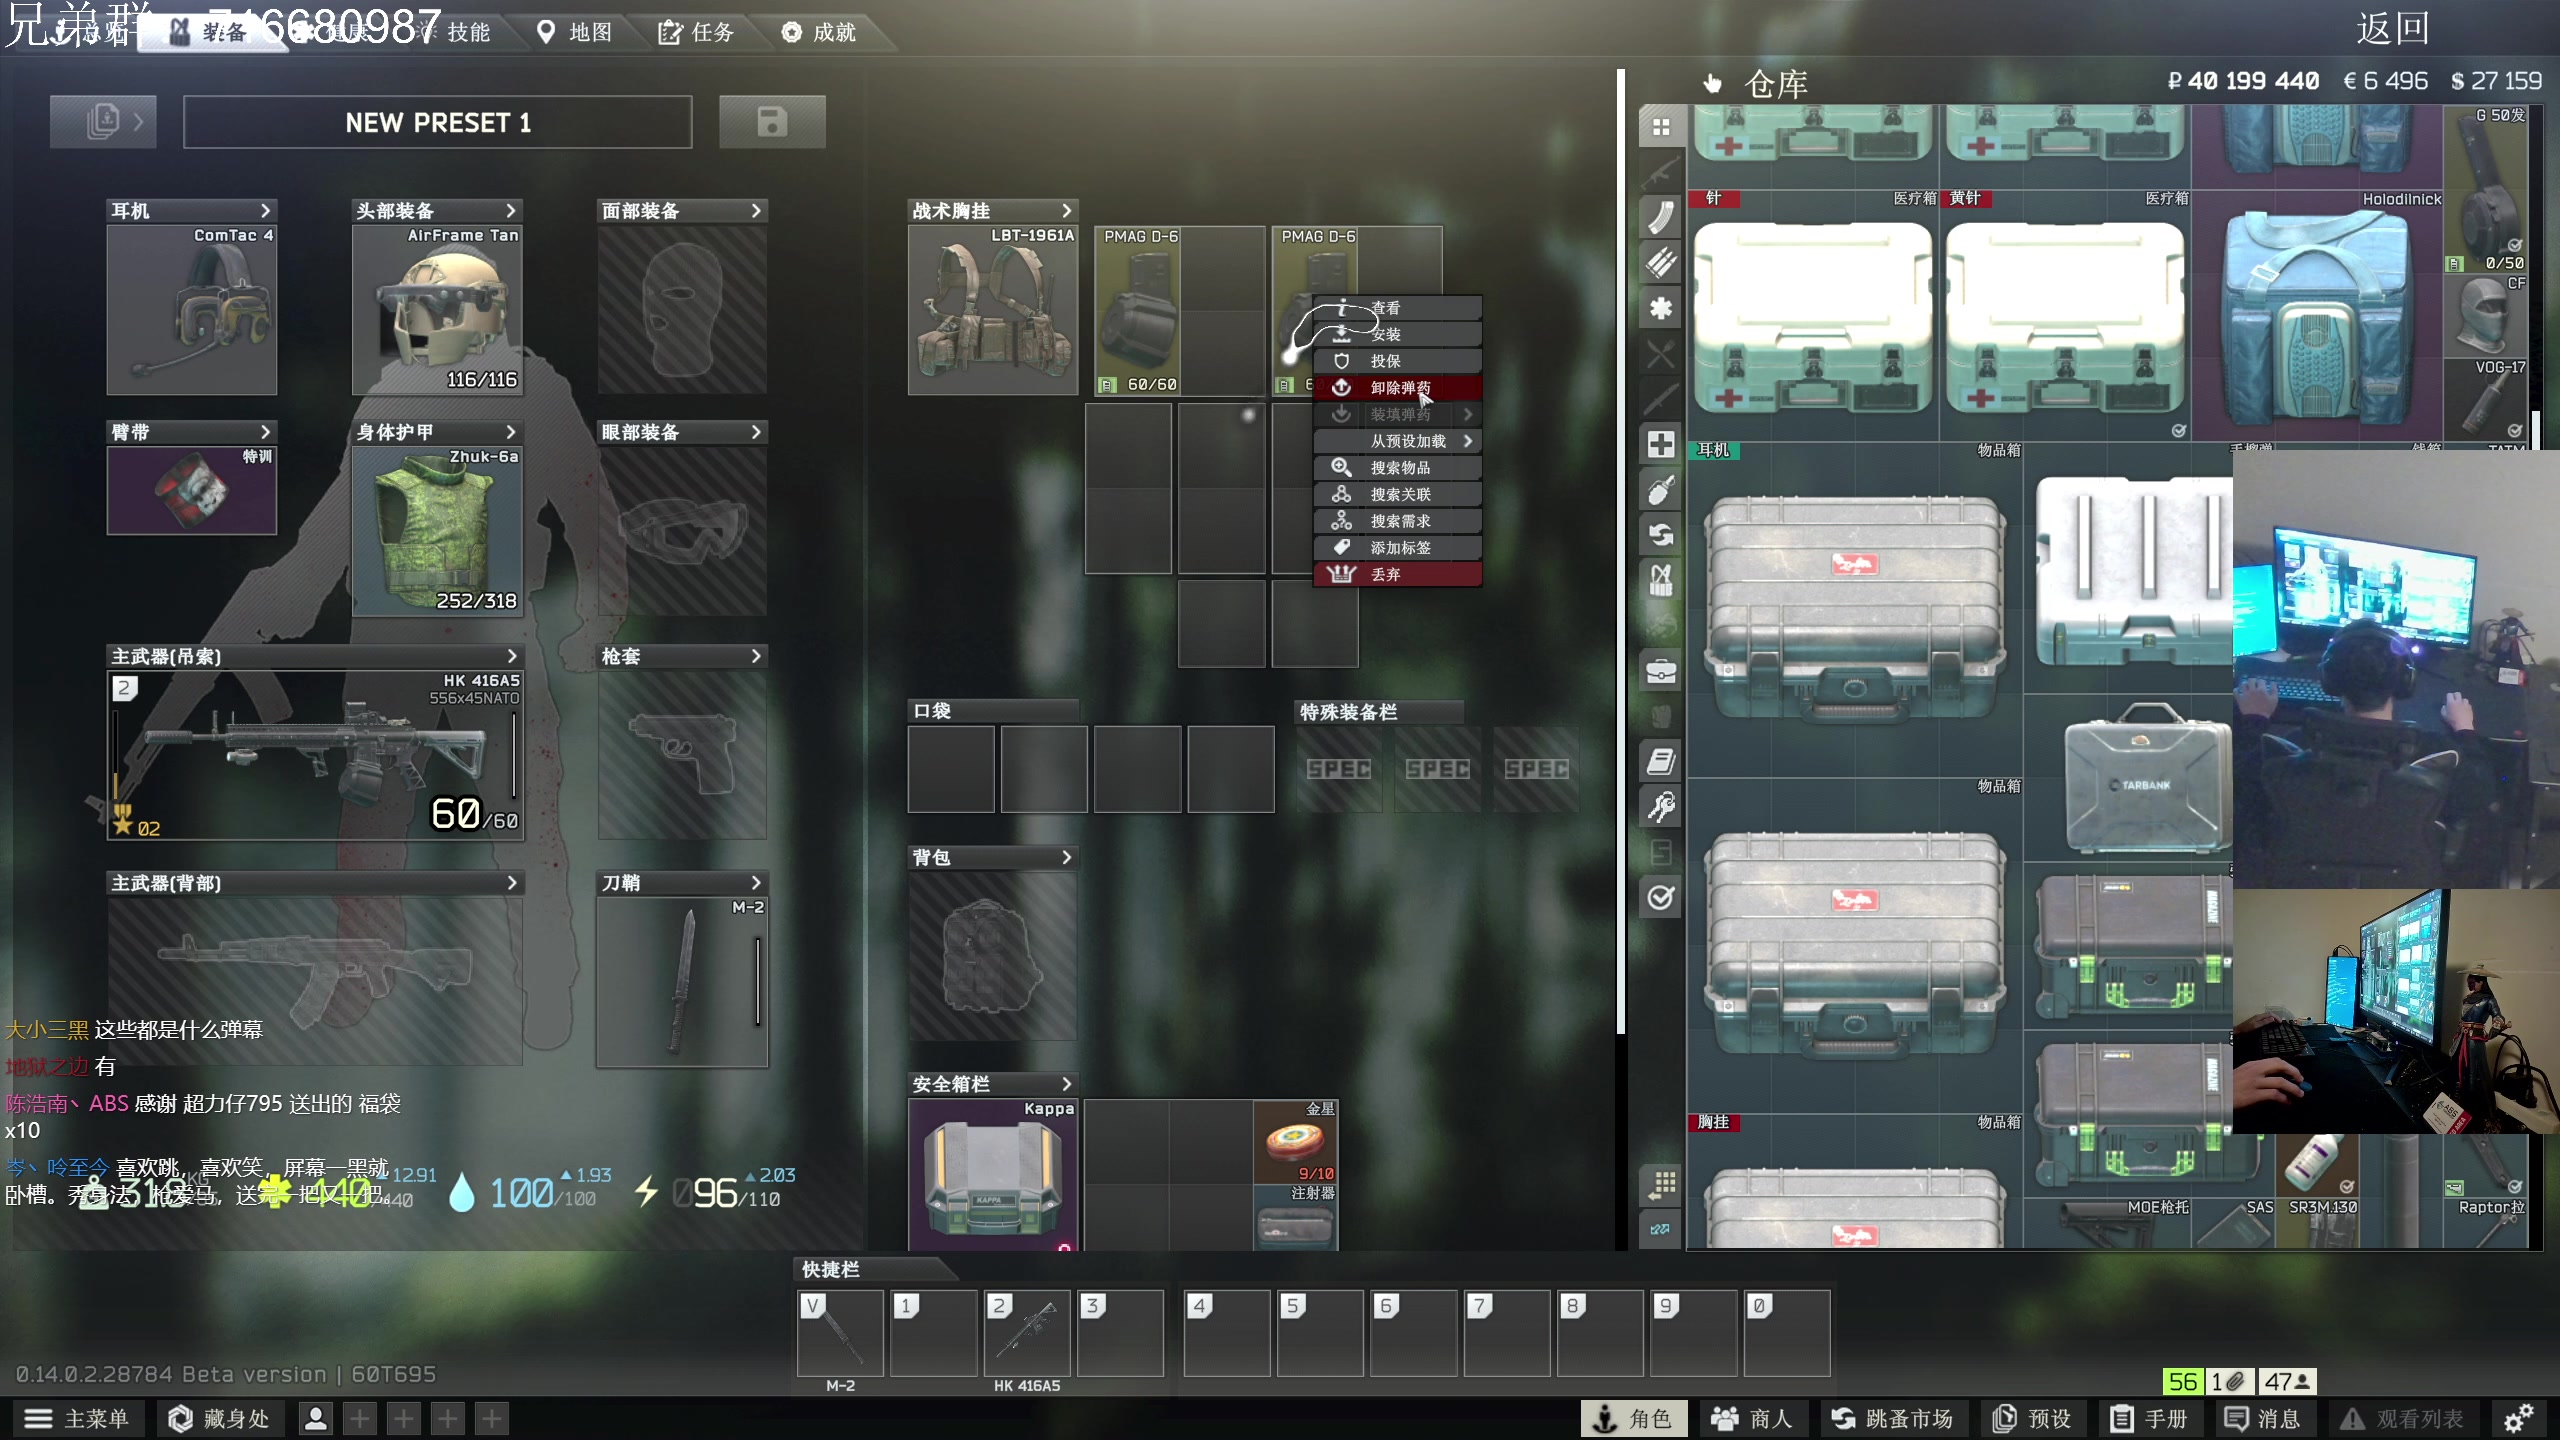This screenshot has width=2560, height=1440.
Task: Select the Kappa secure container
Action: [993, 1174]
